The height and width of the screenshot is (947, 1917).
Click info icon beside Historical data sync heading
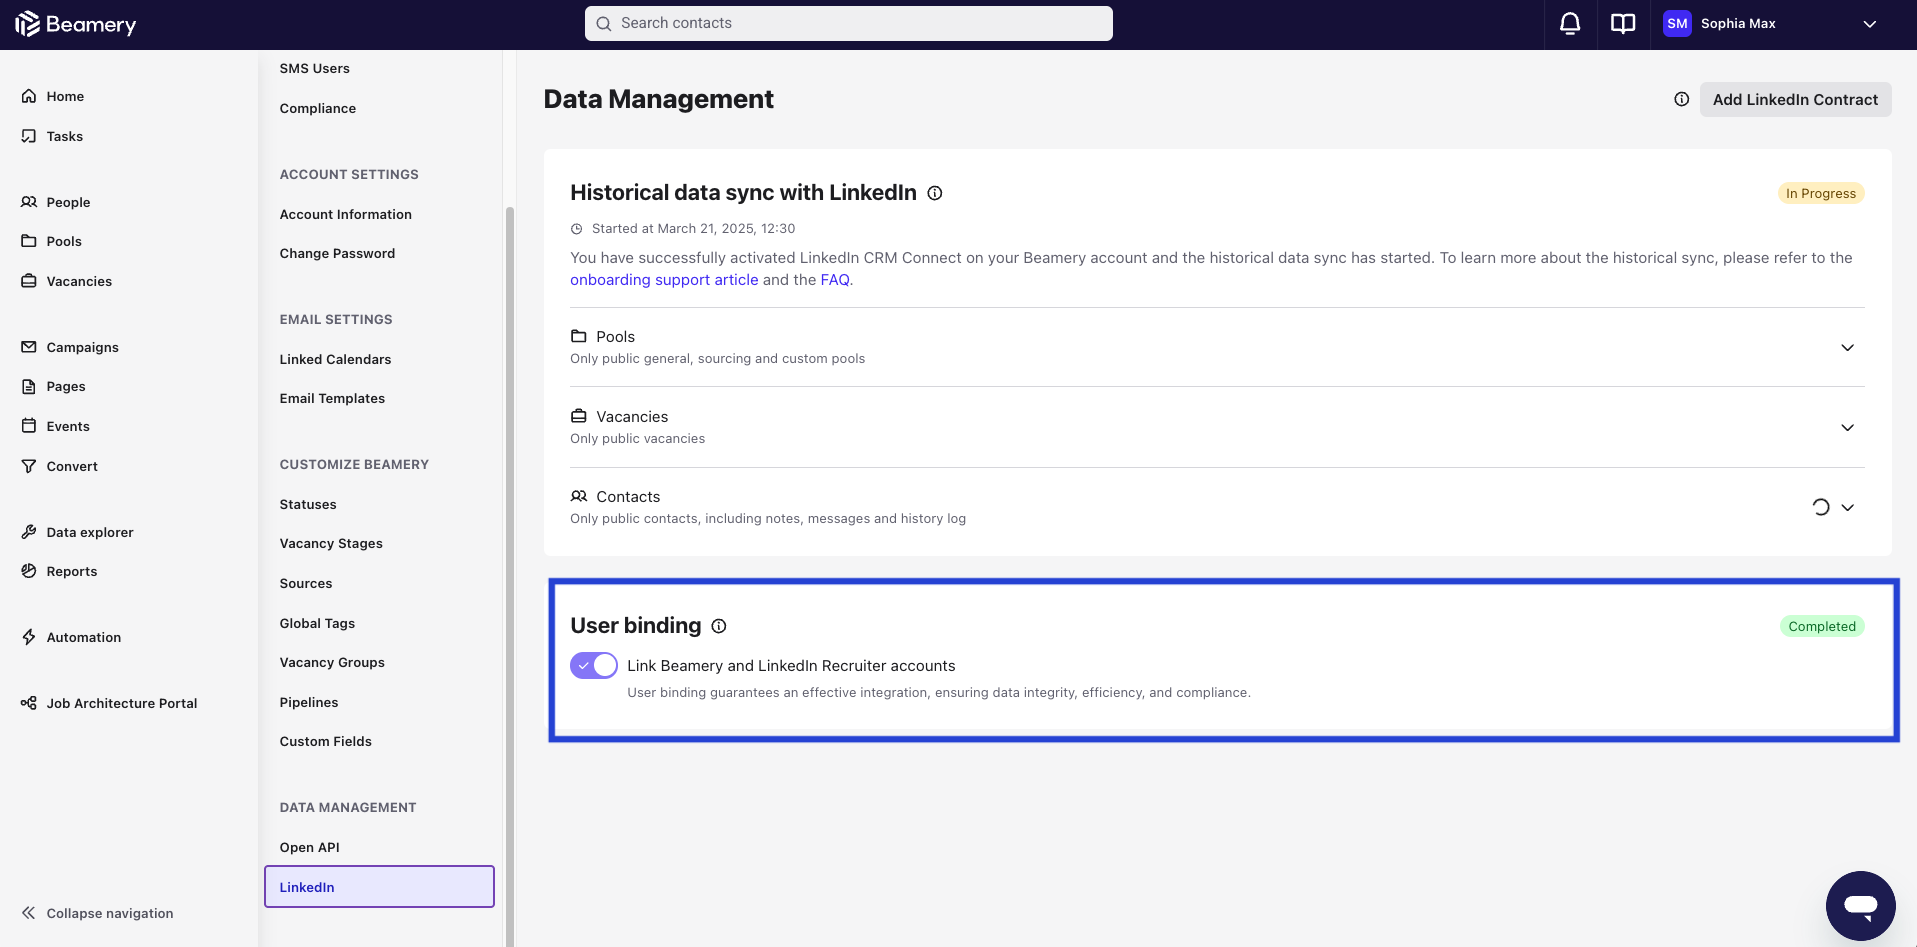click(x=935, y=193)
